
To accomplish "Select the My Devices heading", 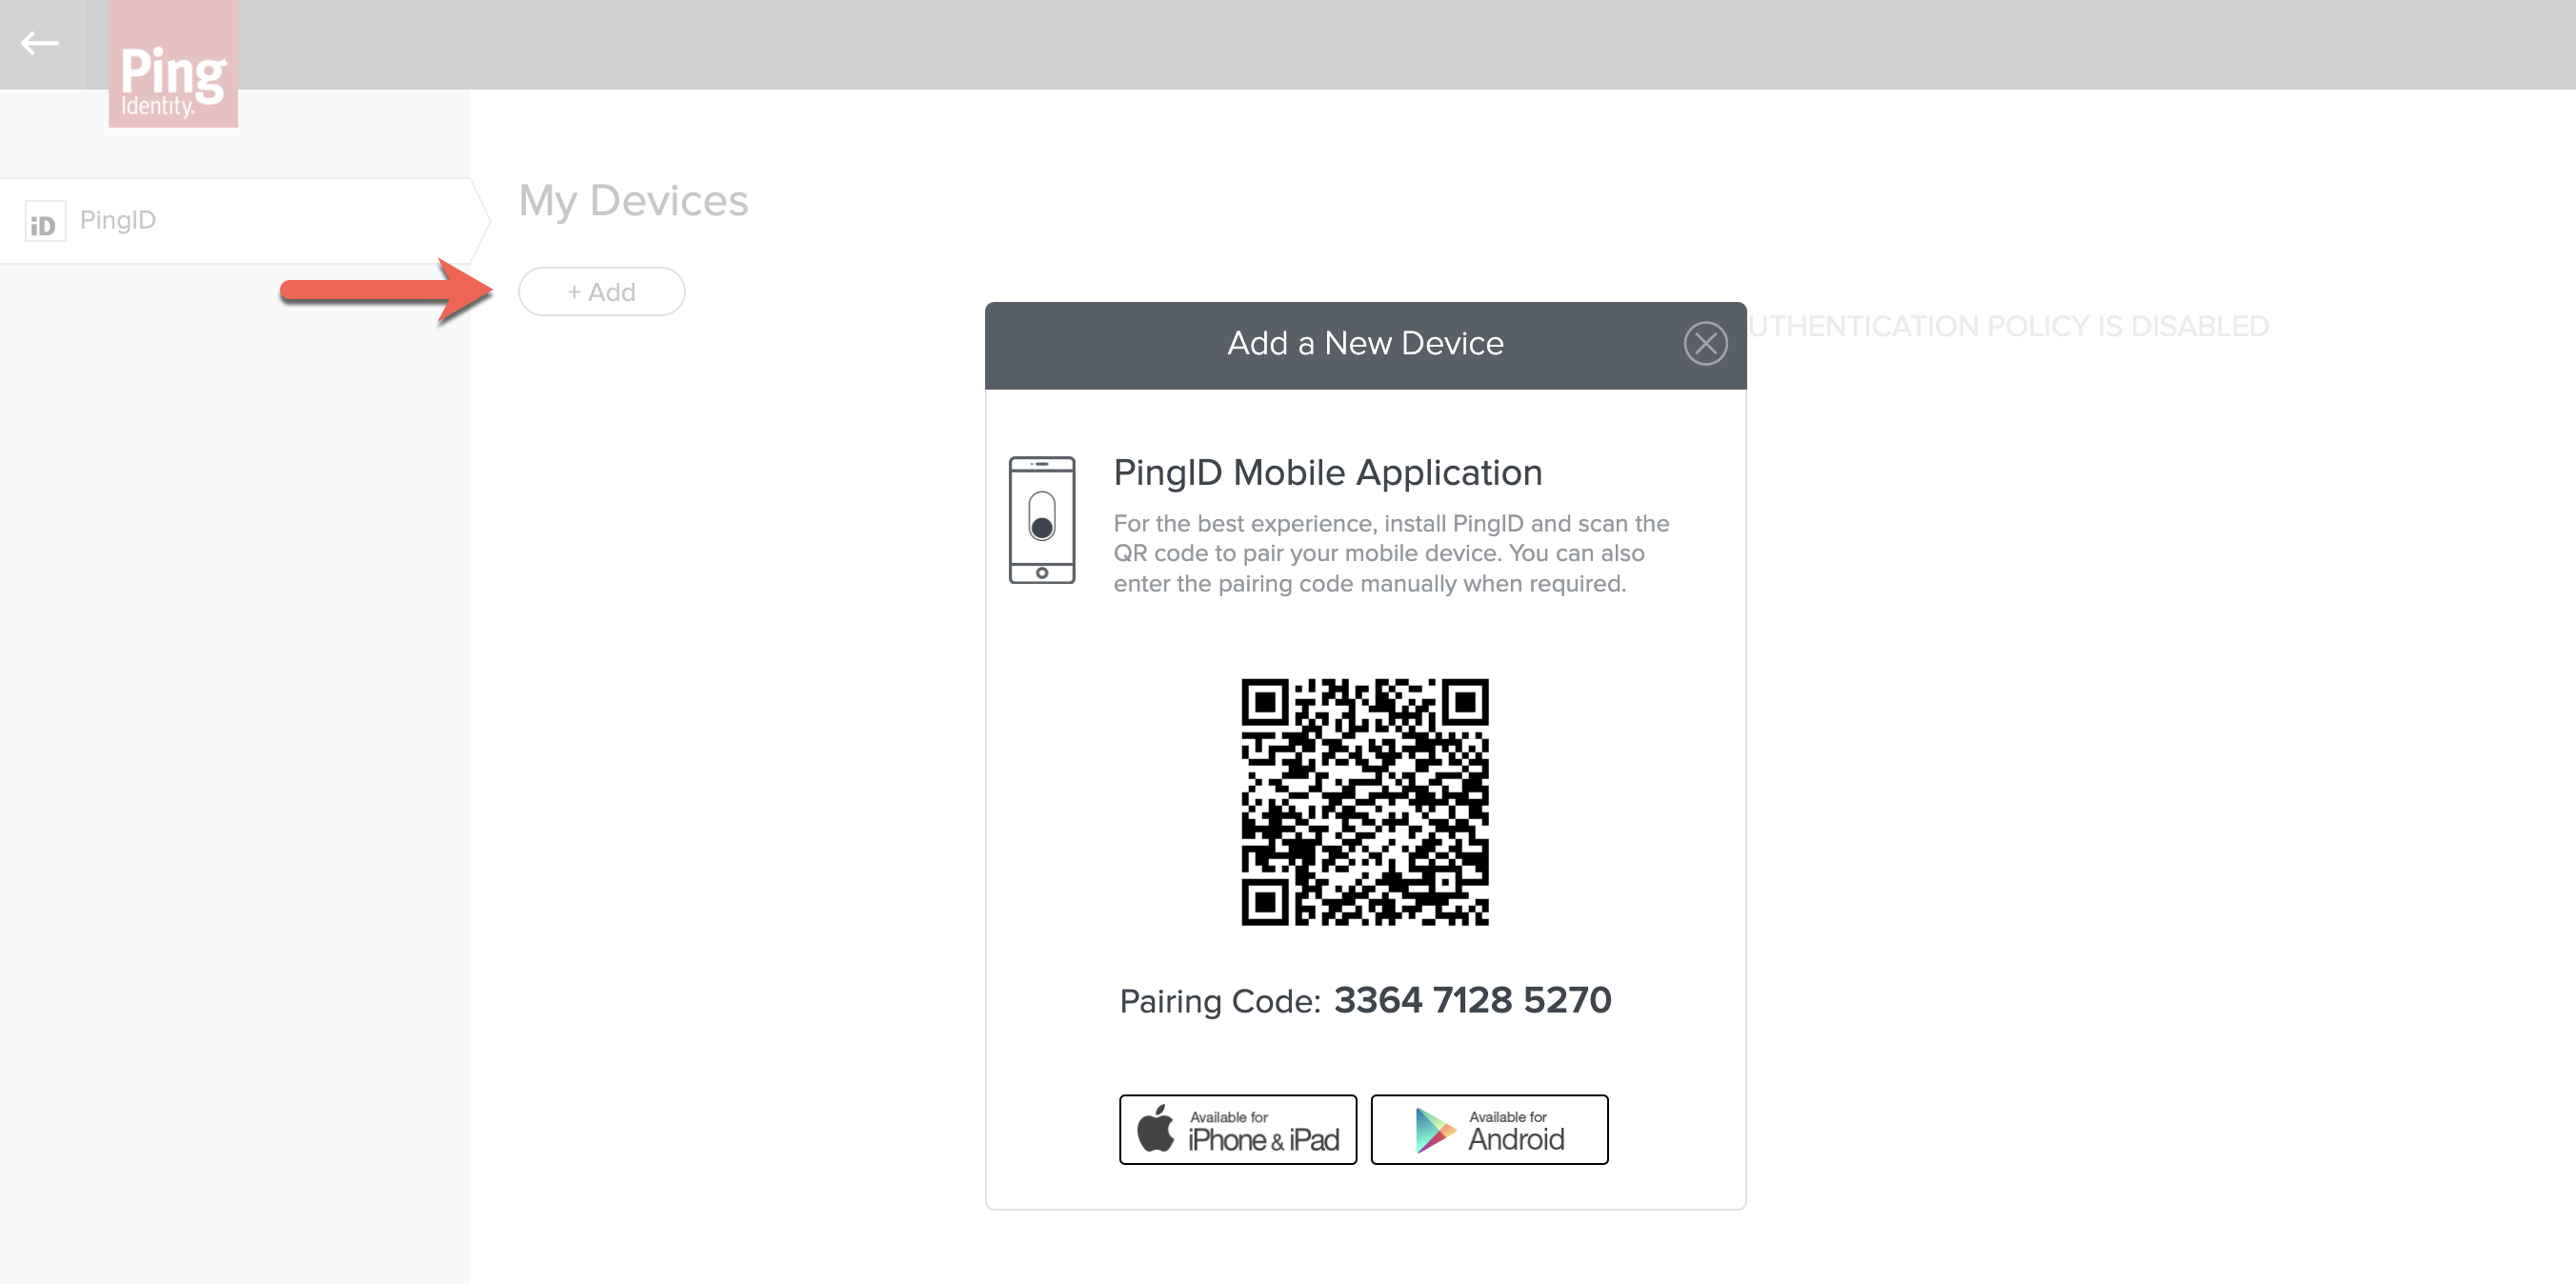I will click(x=633, y=200).
